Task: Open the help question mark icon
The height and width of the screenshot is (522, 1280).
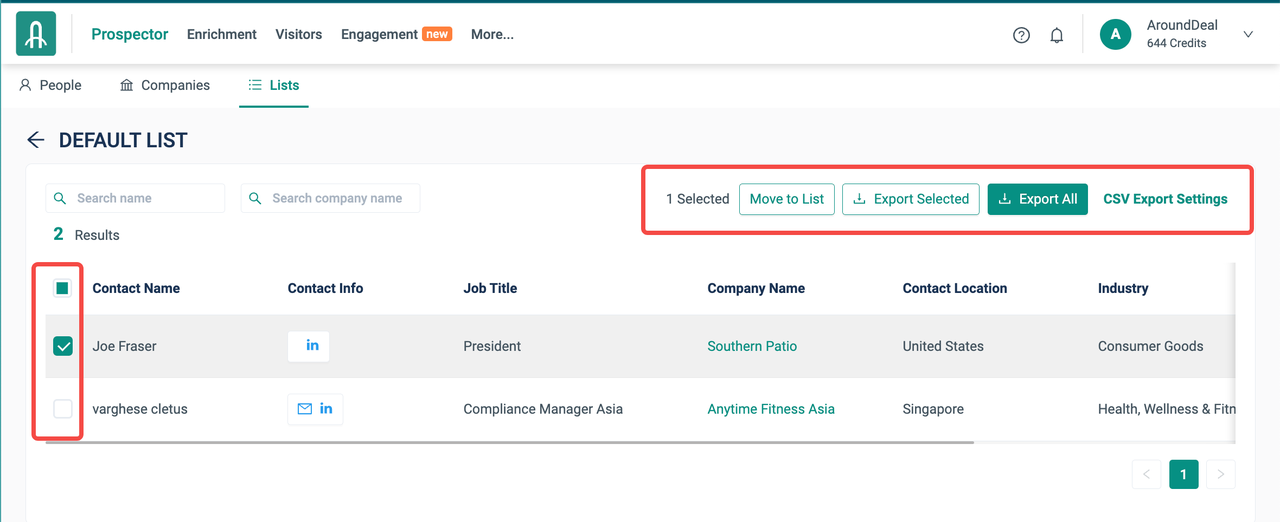Action: [x=1021, y=35]
